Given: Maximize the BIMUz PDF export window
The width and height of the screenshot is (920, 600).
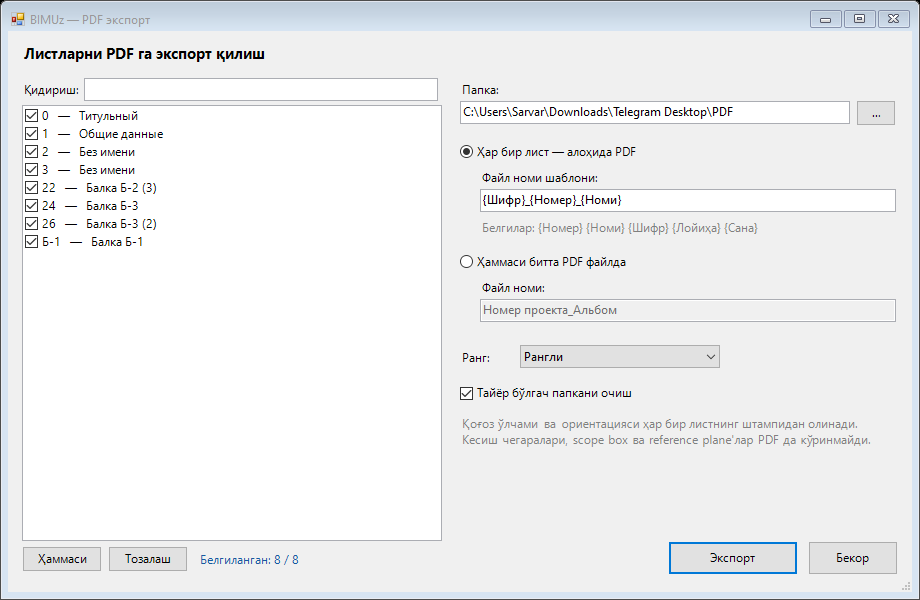Looking at the screenshot, I should click(860, 19).
